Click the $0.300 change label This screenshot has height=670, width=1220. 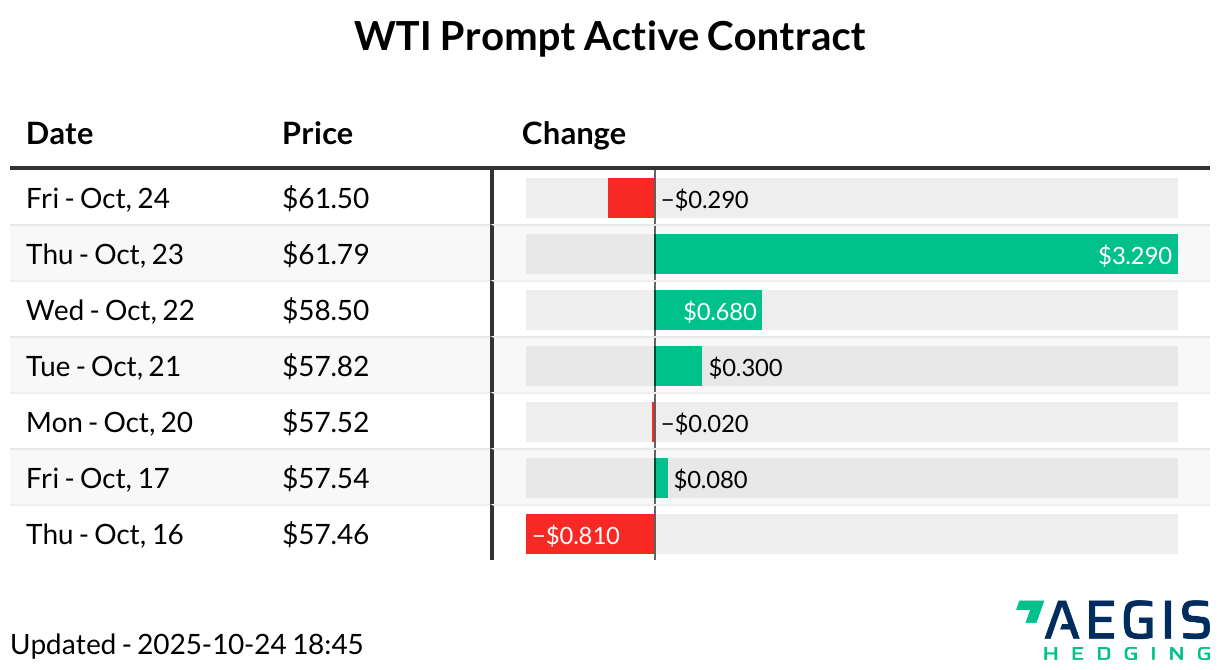click(745, 367)
